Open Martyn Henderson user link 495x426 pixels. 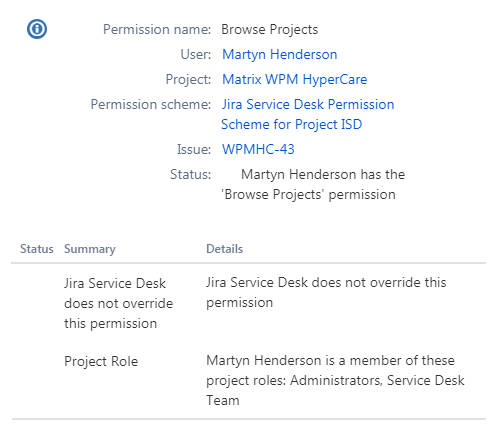[280, 55]
